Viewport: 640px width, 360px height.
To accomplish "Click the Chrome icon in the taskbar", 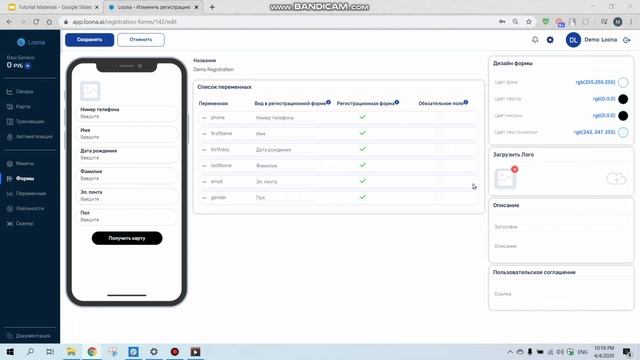I will pyautogui.click(x=92, y=351).
